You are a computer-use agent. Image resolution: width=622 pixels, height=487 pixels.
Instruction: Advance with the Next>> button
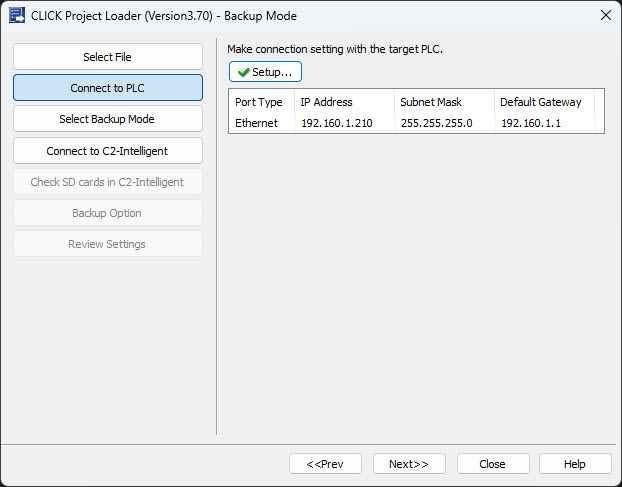click(409, 464)
